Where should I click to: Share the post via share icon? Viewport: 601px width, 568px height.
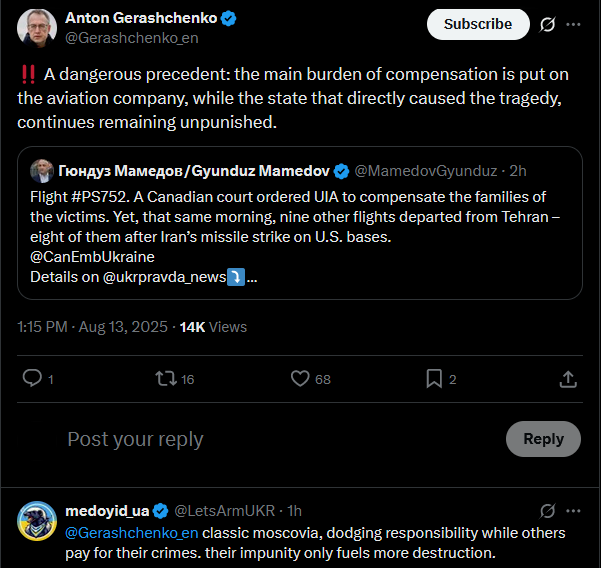(568, 378)
